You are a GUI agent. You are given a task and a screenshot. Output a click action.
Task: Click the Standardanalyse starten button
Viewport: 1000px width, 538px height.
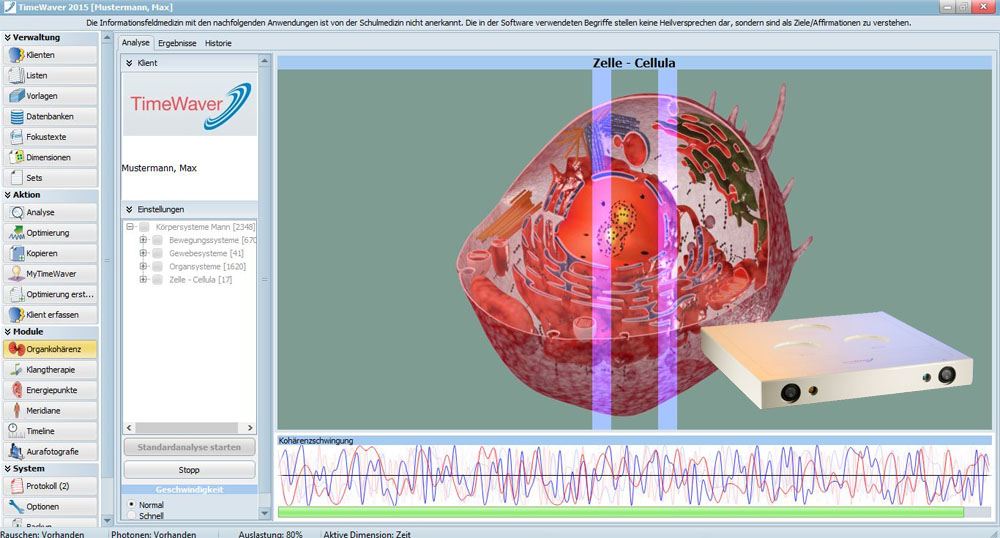189,447
